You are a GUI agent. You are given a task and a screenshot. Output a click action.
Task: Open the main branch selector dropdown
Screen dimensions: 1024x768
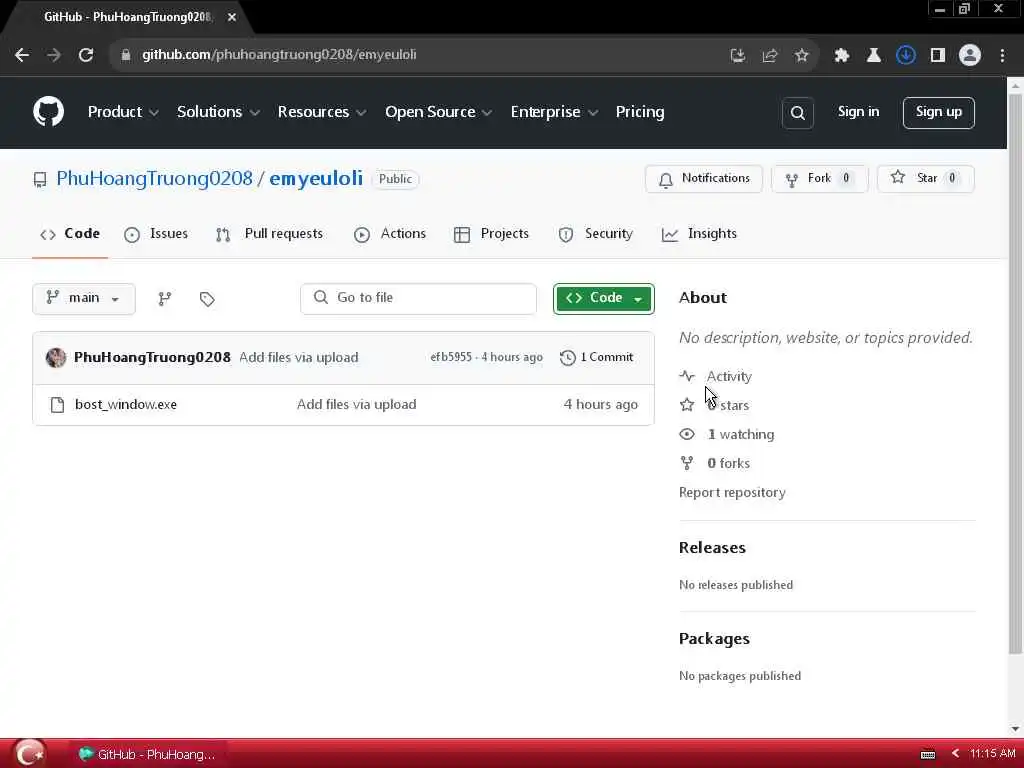click(84, 298)
